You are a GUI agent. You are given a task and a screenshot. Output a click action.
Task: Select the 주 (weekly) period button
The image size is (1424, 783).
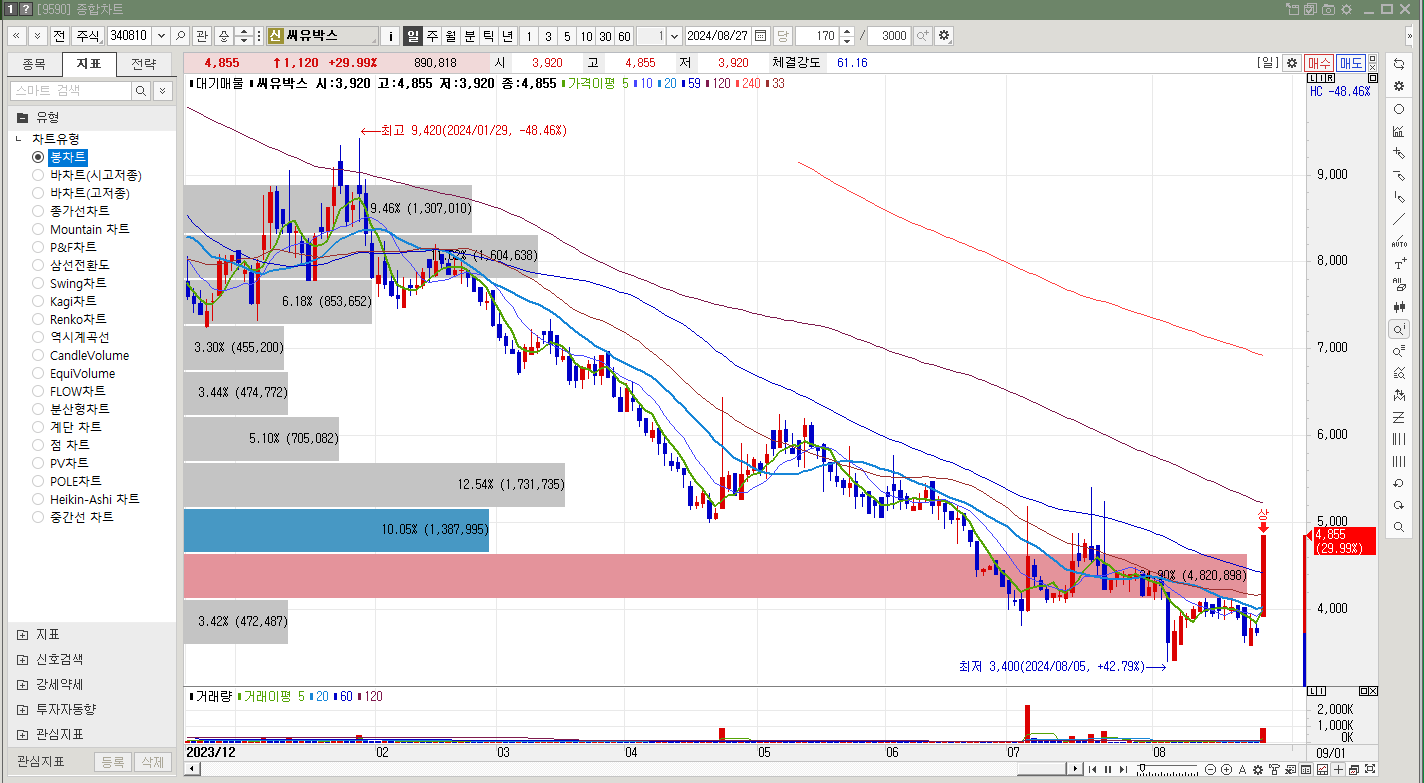tap(432, 35)
